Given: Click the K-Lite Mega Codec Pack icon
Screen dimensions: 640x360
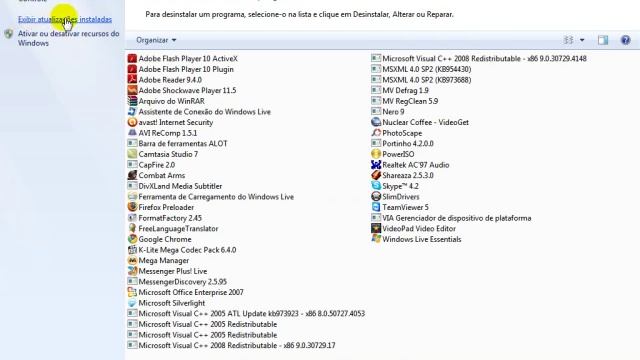Looking at the screenshot, I should tap(132, 249).
